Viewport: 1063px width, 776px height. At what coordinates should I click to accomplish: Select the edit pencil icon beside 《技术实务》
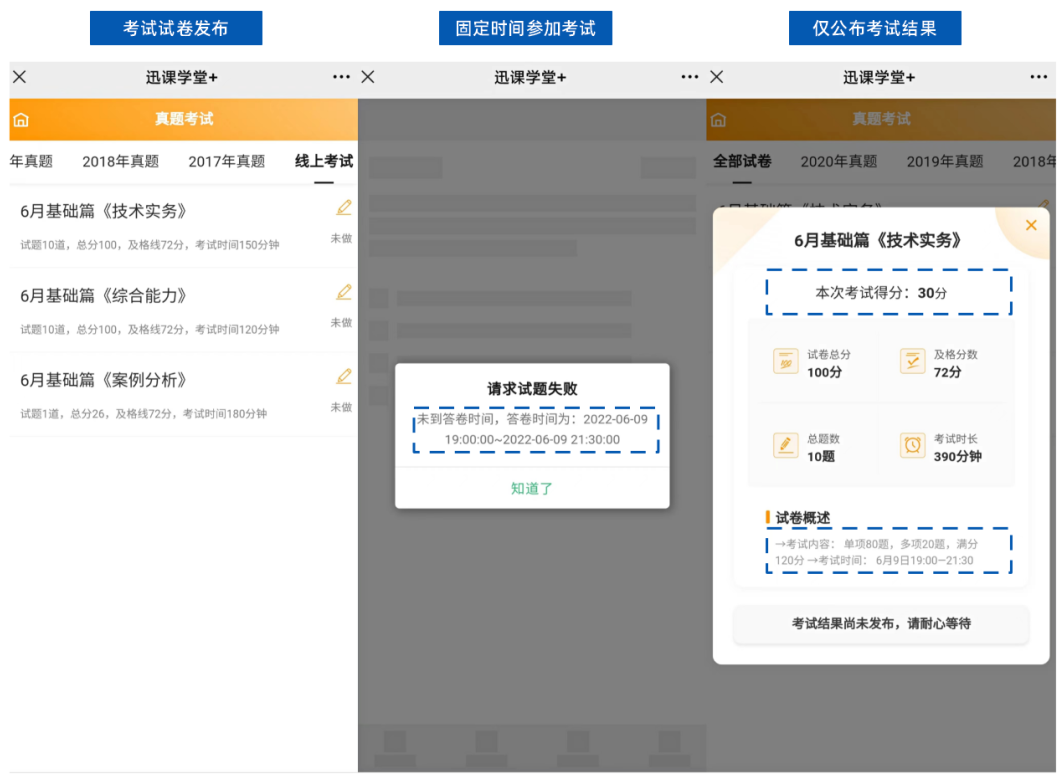343,206
